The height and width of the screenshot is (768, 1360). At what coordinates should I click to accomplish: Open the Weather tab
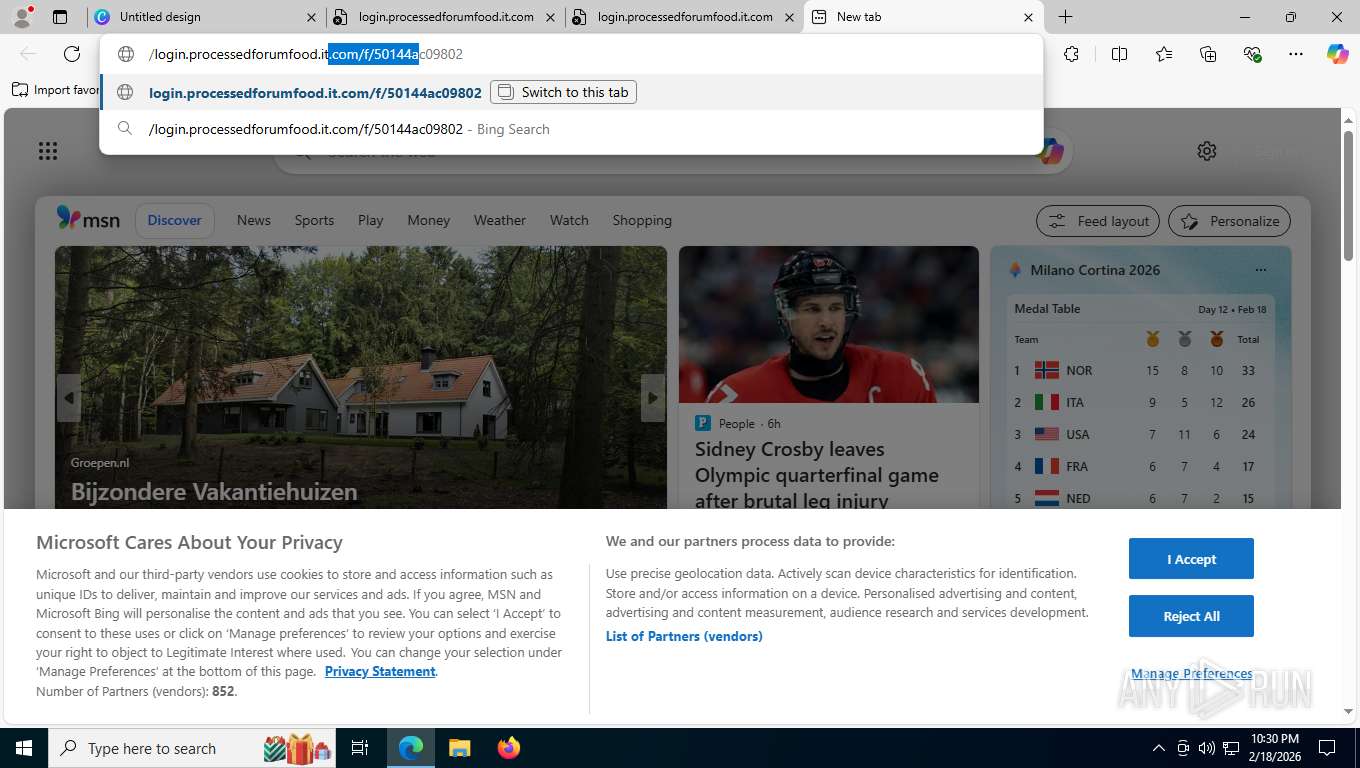coord(500,220)
